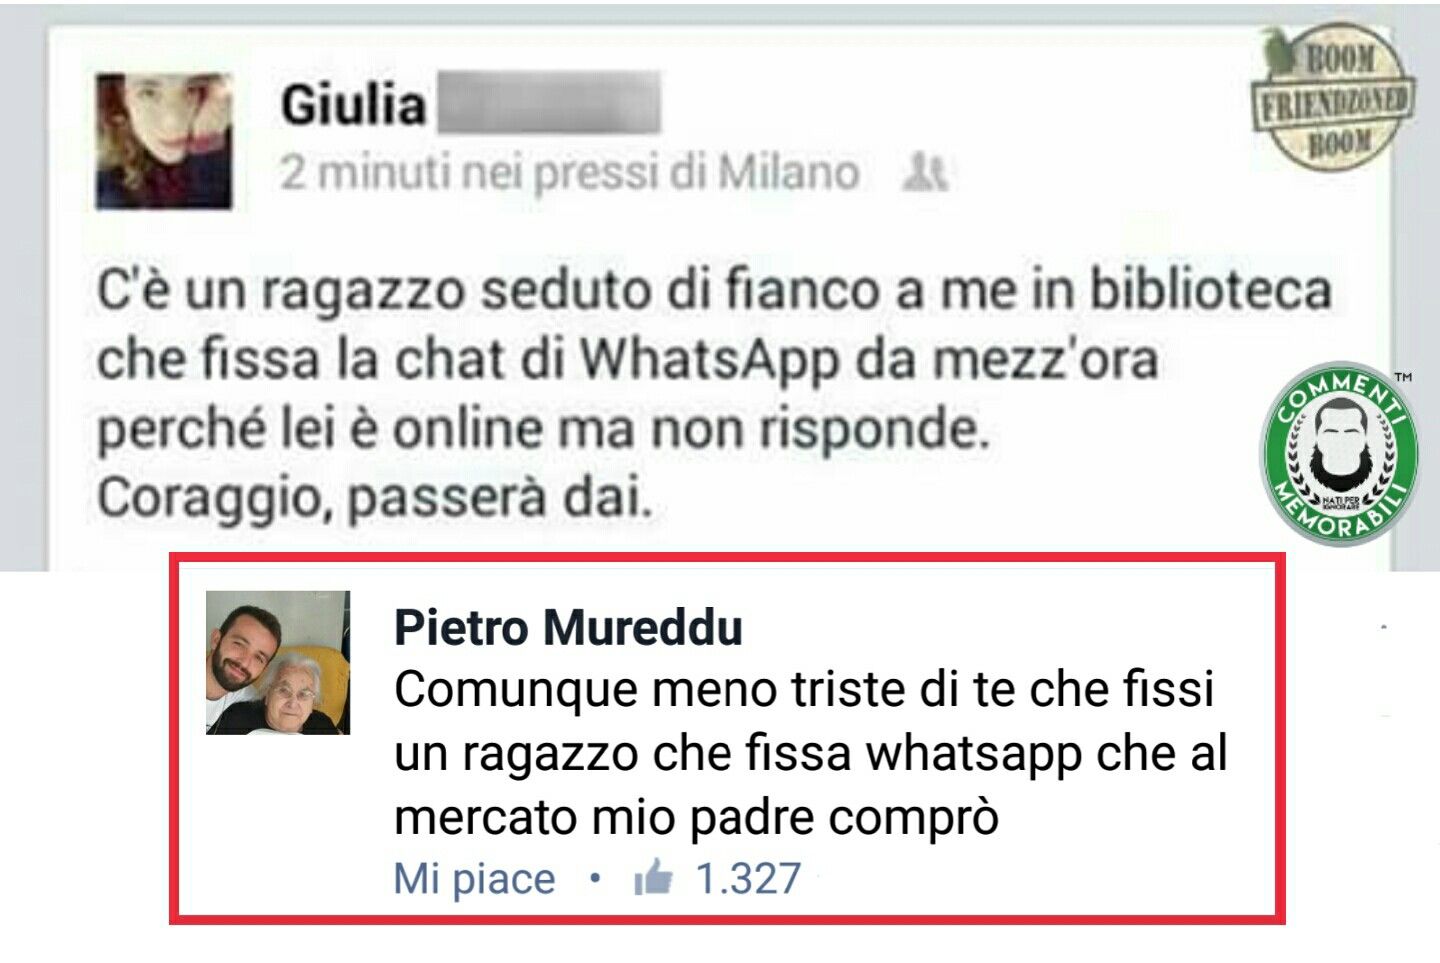Viewport: 1440px width, 963px height.
Task: Click the line Coraggio, passerà dai.
Action: coord(375,498)
